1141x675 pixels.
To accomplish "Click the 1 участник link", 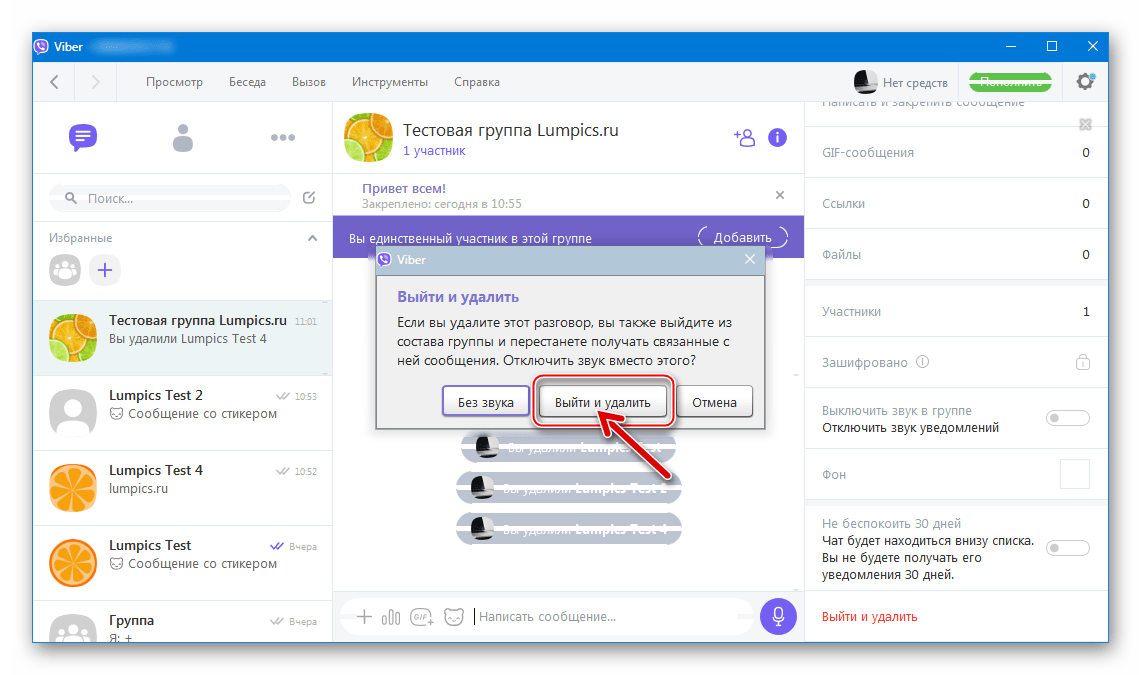I will pos(434,151).
